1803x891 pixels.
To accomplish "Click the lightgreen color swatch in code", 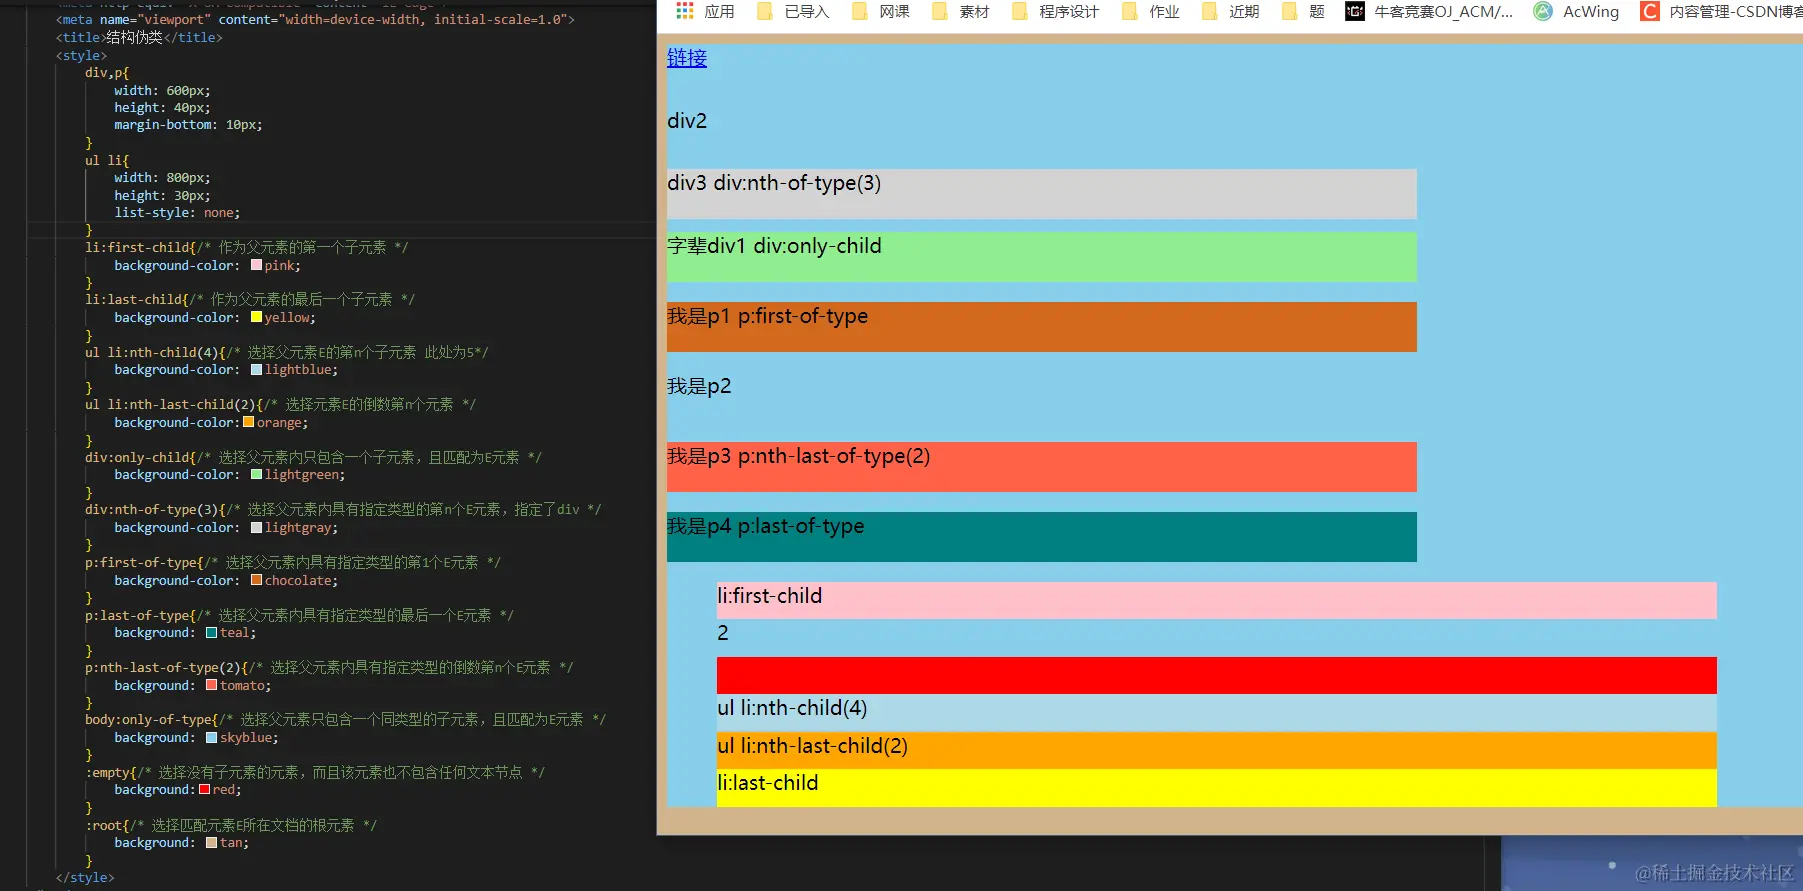I will click(257, 474).
